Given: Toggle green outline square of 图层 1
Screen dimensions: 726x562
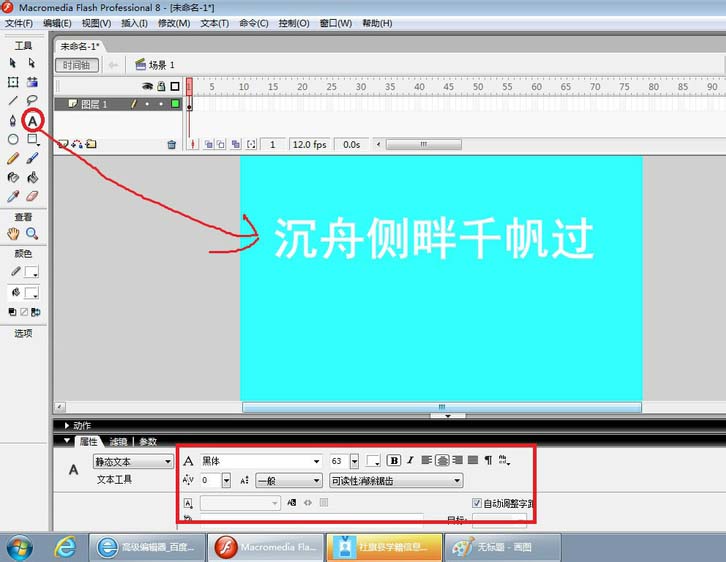Looking at the screenshot, I should pyautogui.click(x=175, y=104).
